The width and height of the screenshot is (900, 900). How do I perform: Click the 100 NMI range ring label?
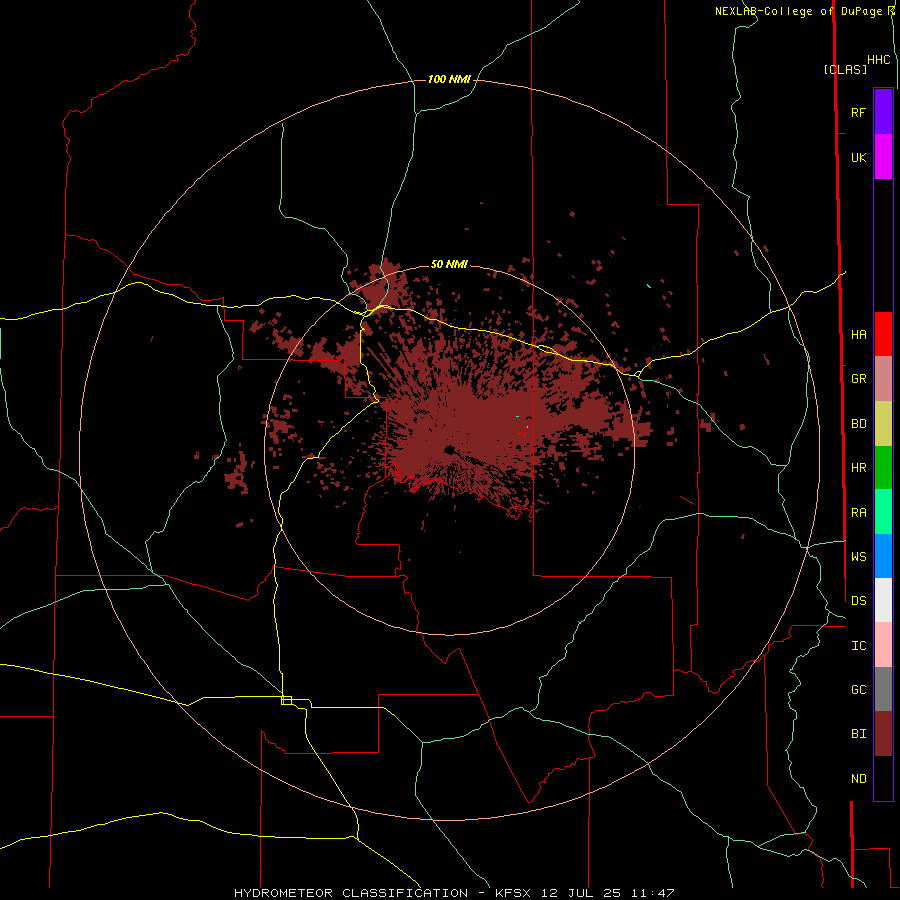click(449, 79)
